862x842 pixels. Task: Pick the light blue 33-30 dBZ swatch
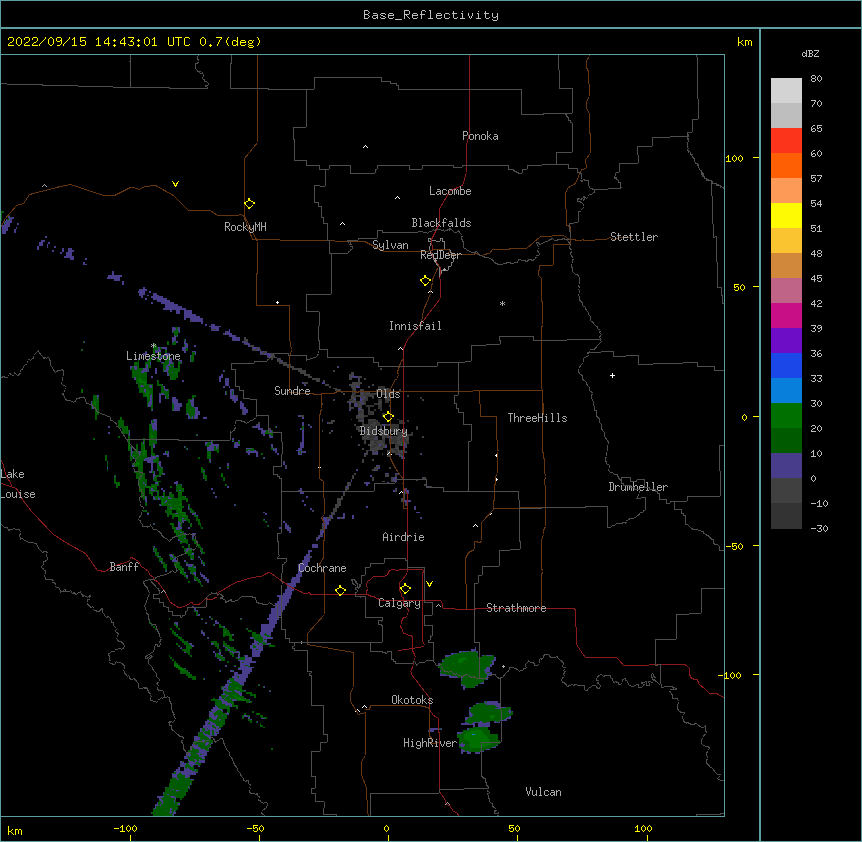[786, 391]
